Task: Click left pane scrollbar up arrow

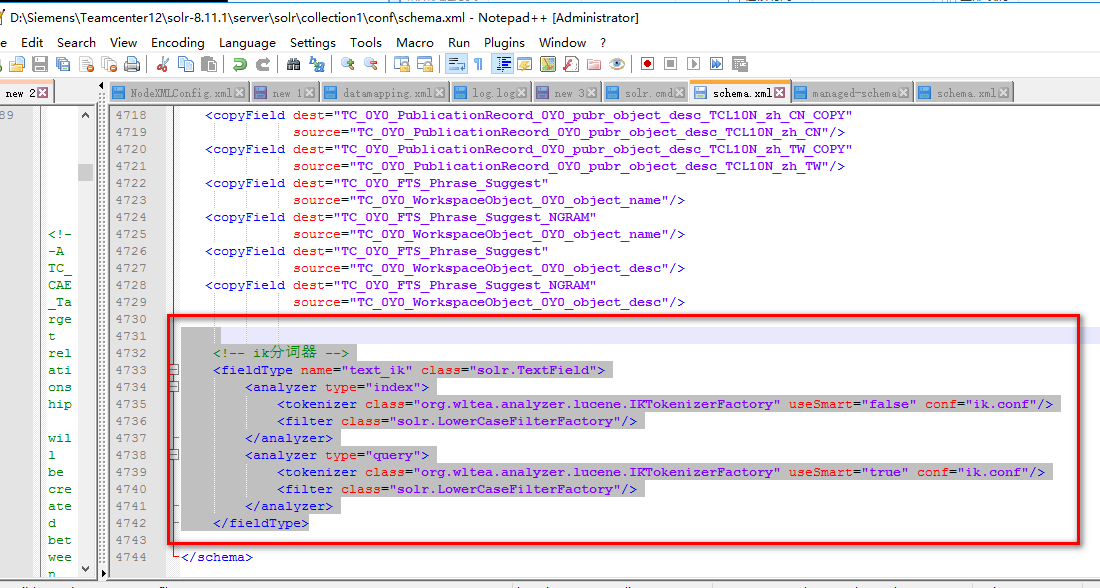Action: point(86,115)
